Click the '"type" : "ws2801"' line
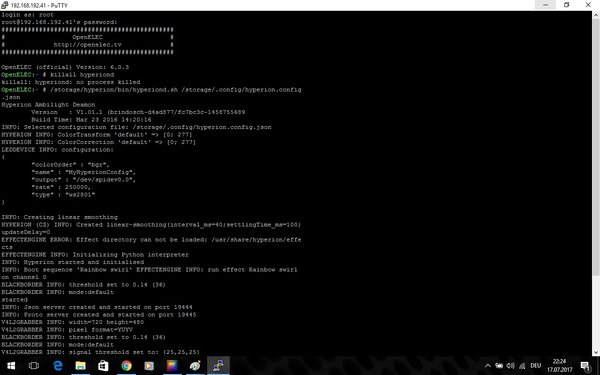The width and height of the screenshot is (600, 375). [63, 194]
